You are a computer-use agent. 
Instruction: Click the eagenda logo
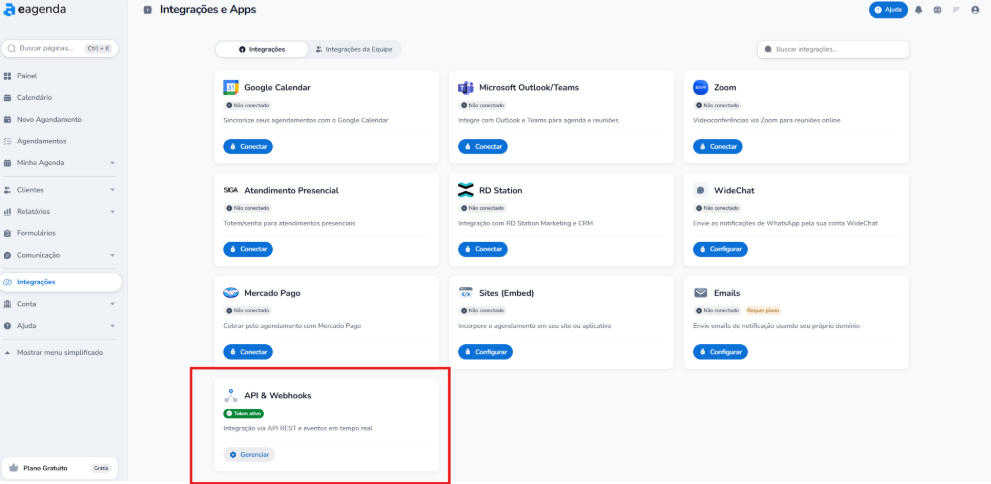point(35,9)
